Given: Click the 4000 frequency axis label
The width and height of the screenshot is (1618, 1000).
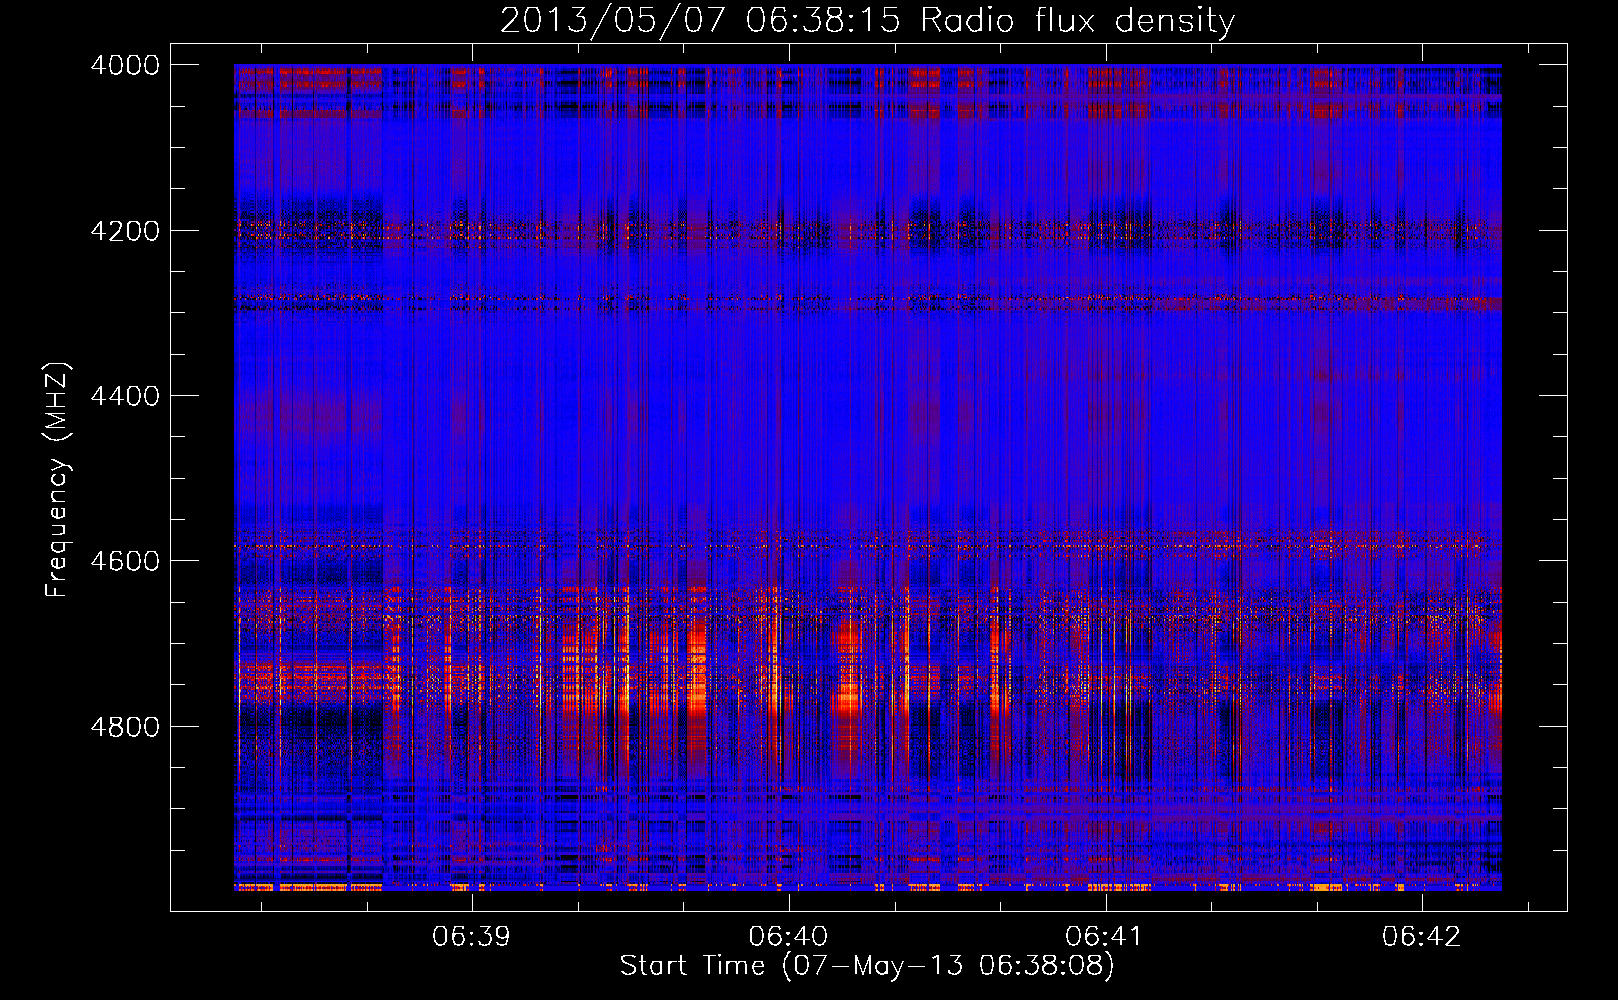Looking at the screenshot, I should [125, 65].
